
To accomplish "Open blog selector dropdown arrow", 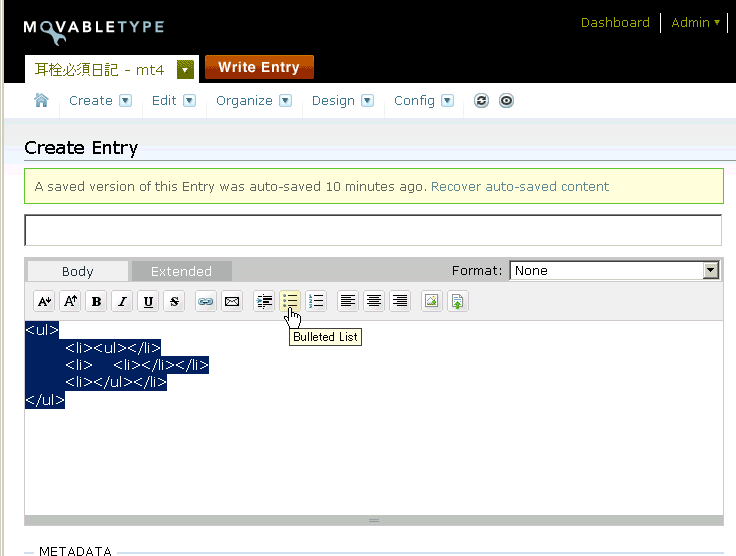I will 185,70.
